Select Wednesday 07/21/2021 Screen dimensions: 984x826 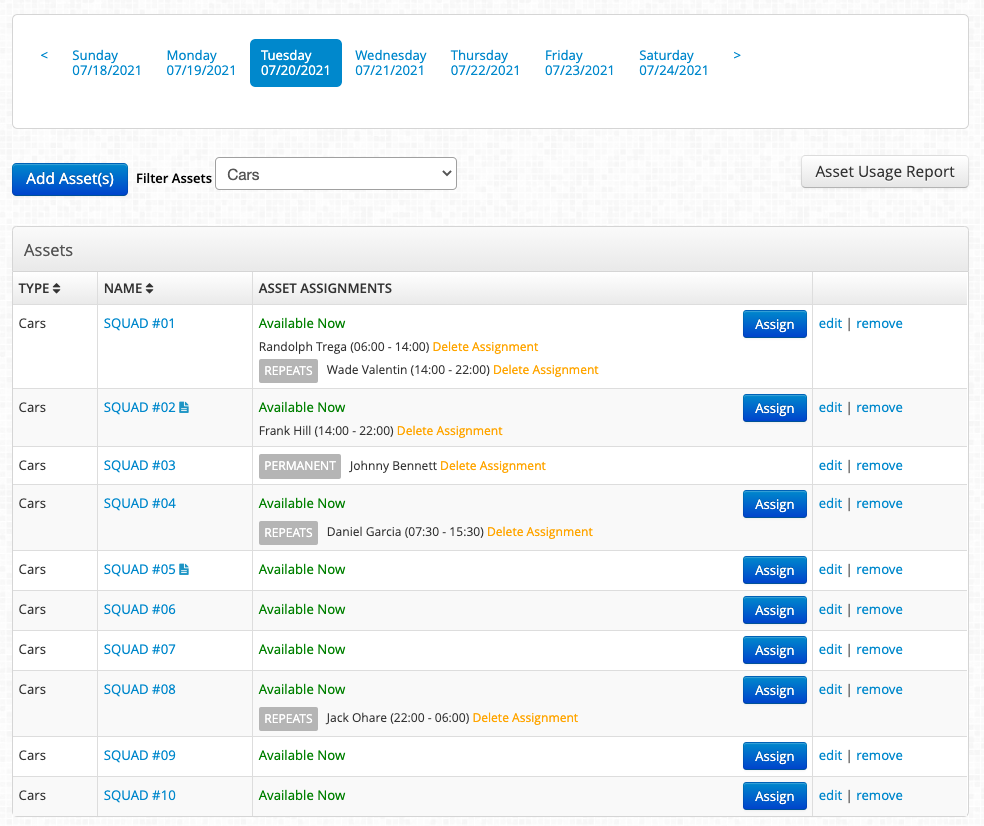pos(390,63)
